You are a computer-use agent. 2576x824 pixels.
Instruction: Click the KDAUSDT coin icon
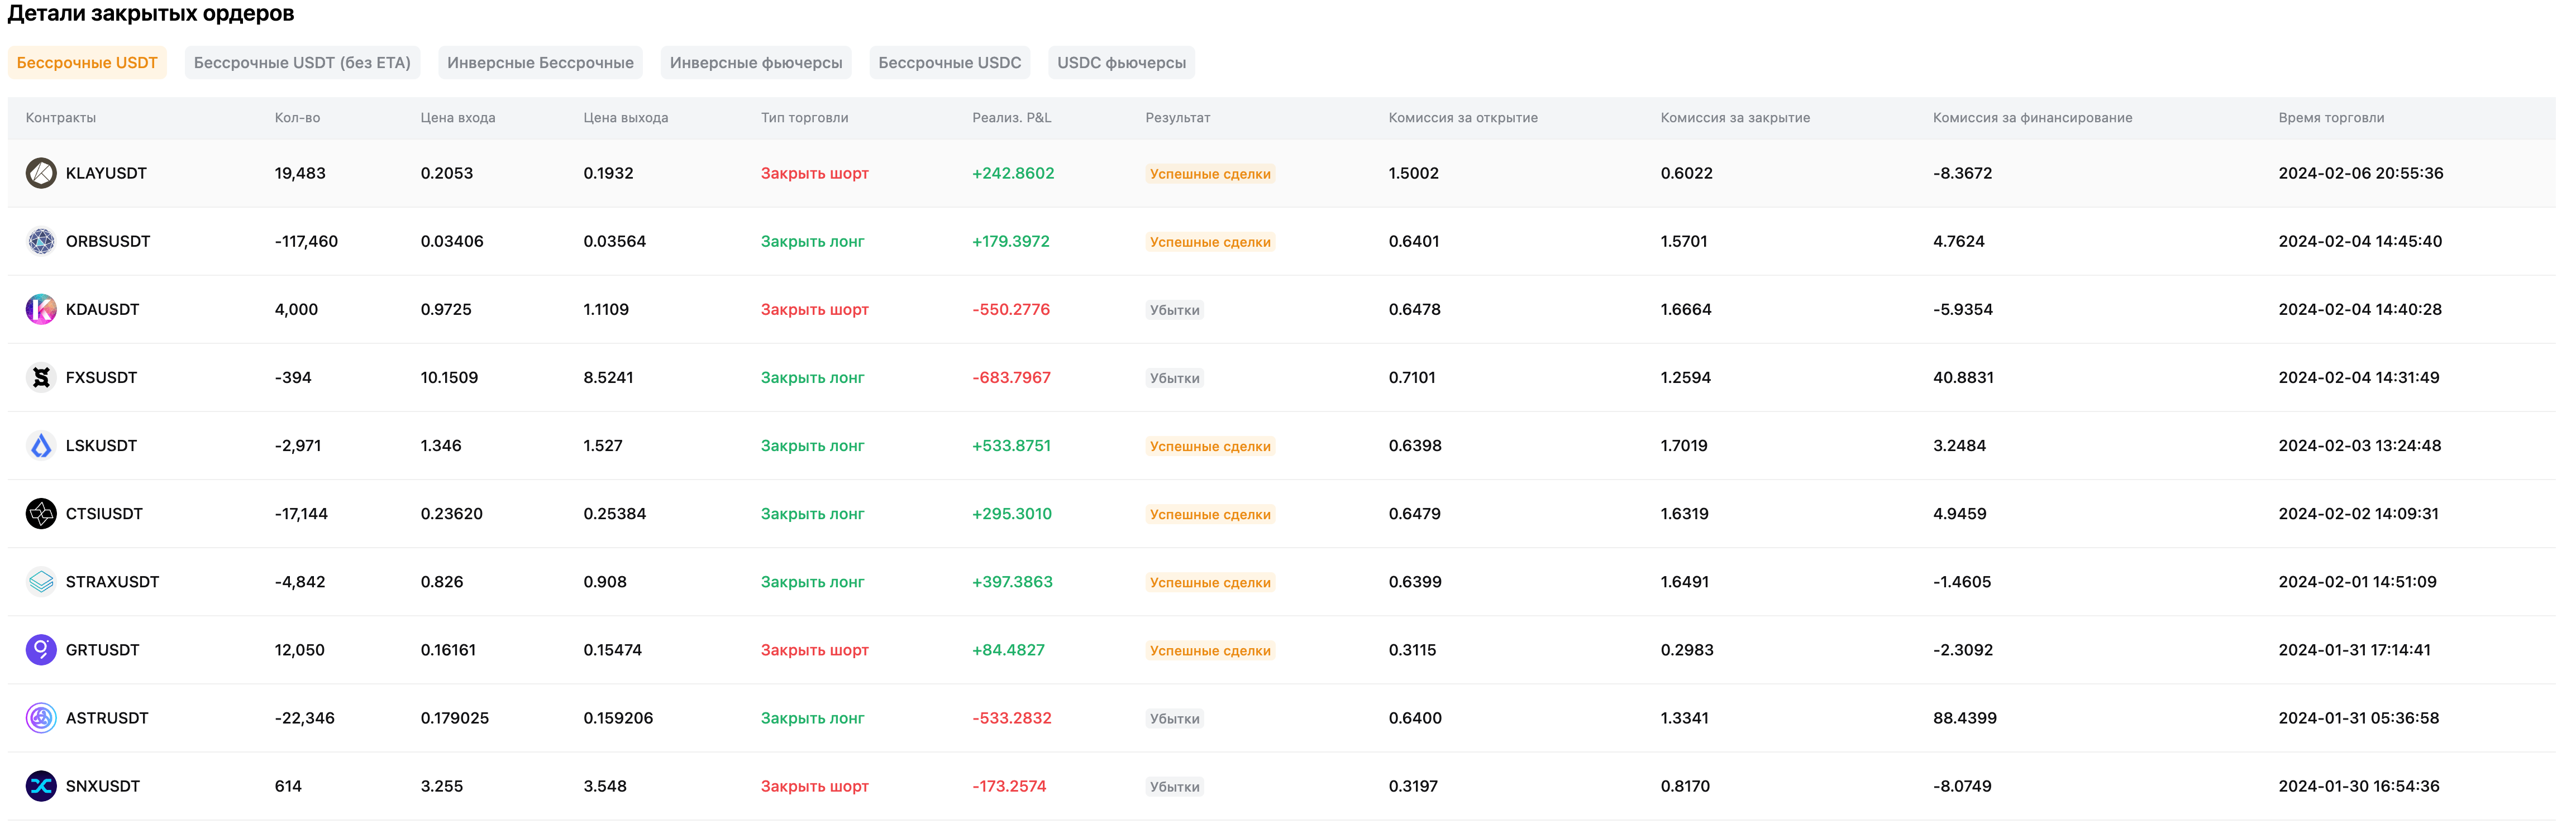pyautogui.click(x=41, y=309)
